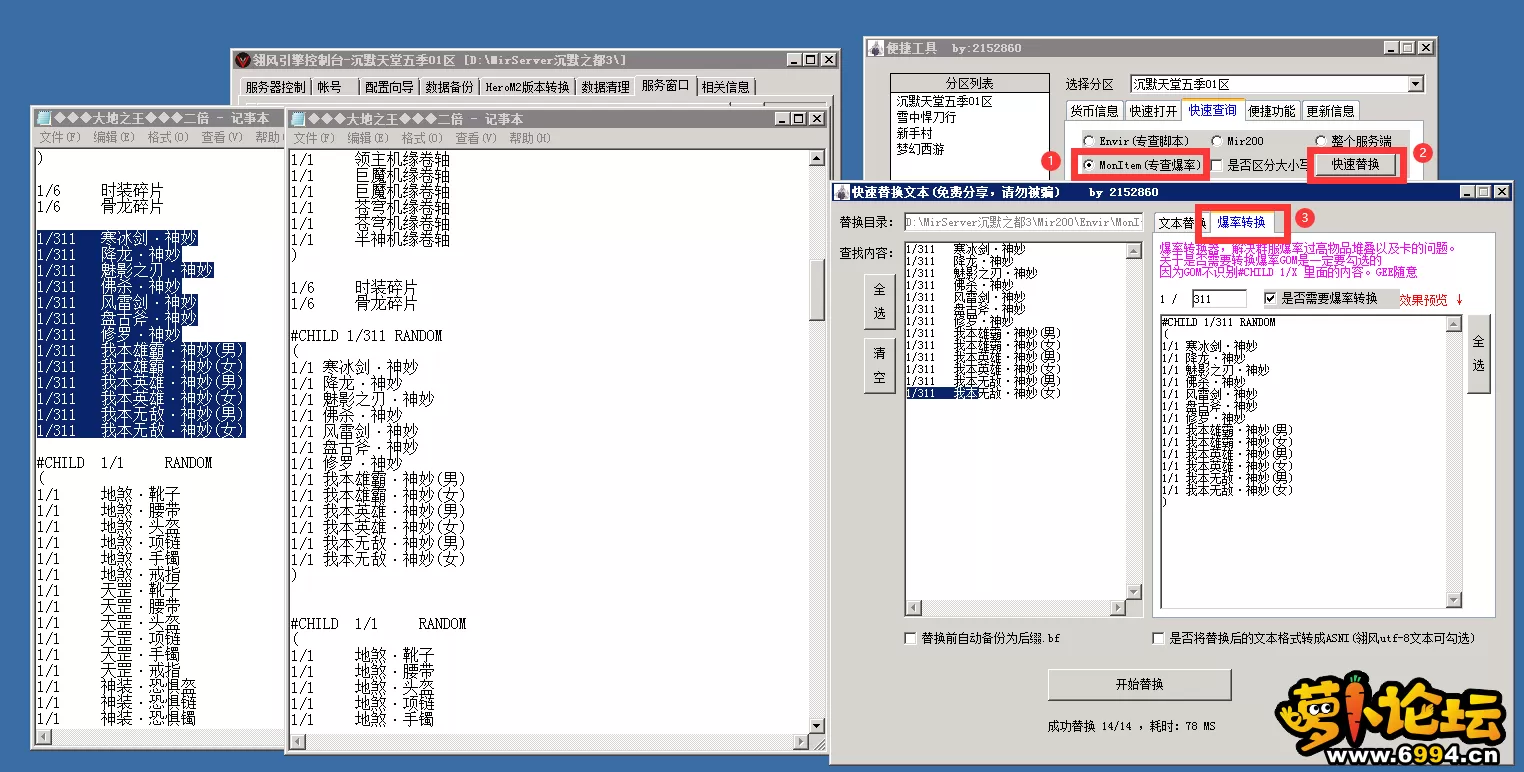Open the 便捷功能 tab
This screenshot has width=1524, height=772.
point(1272,111)
